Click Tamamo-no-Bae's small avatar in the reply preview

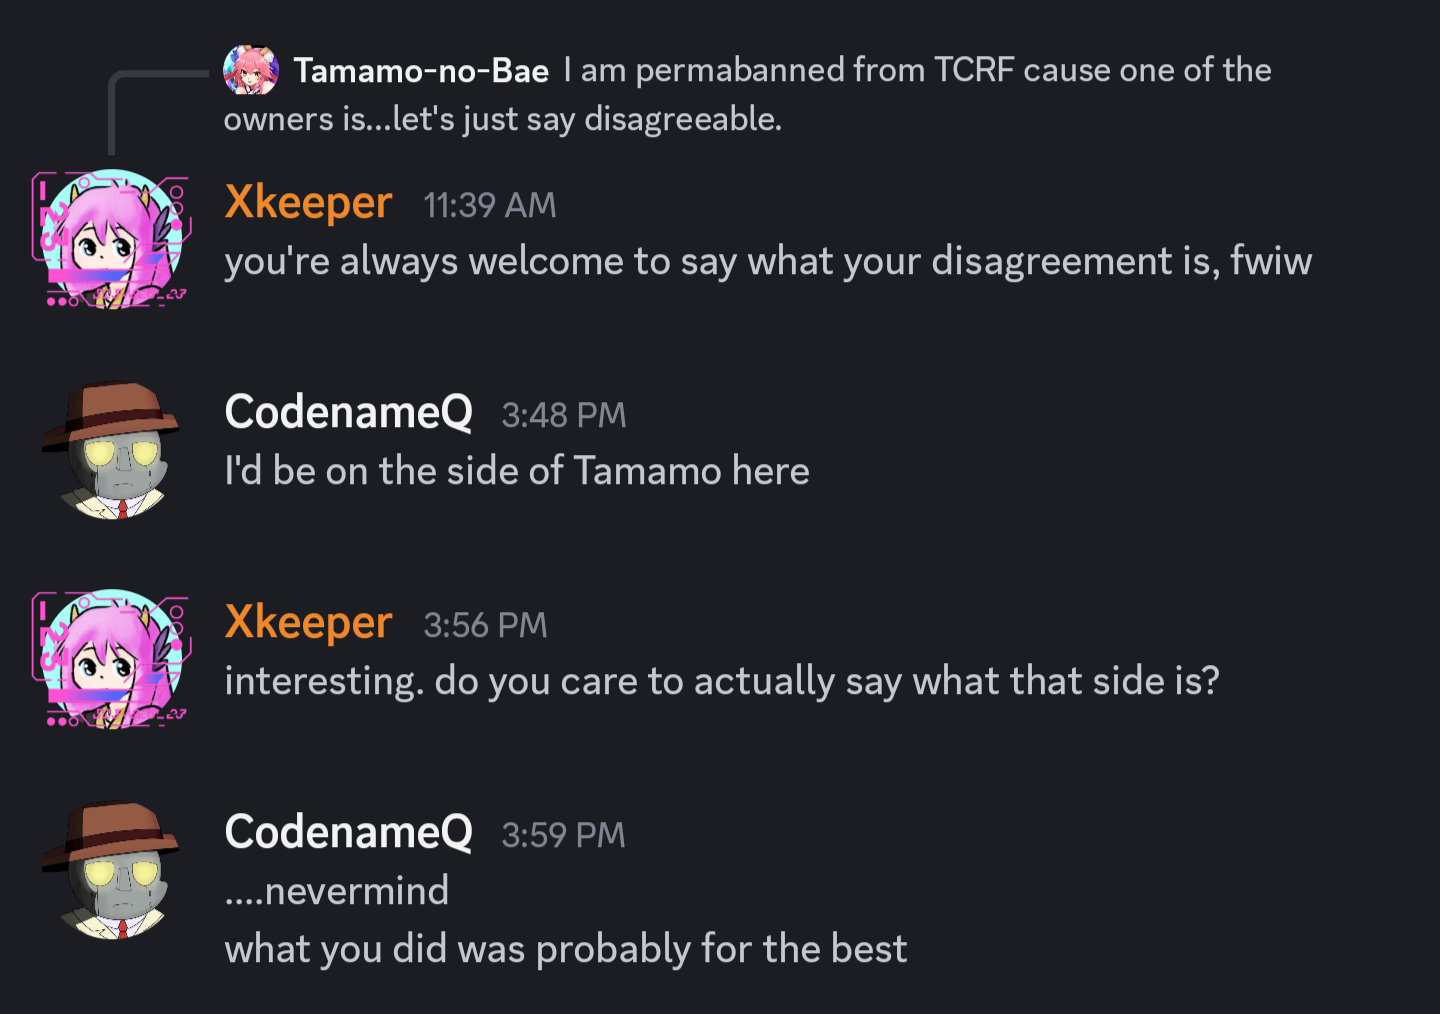(x=250, y=70)
